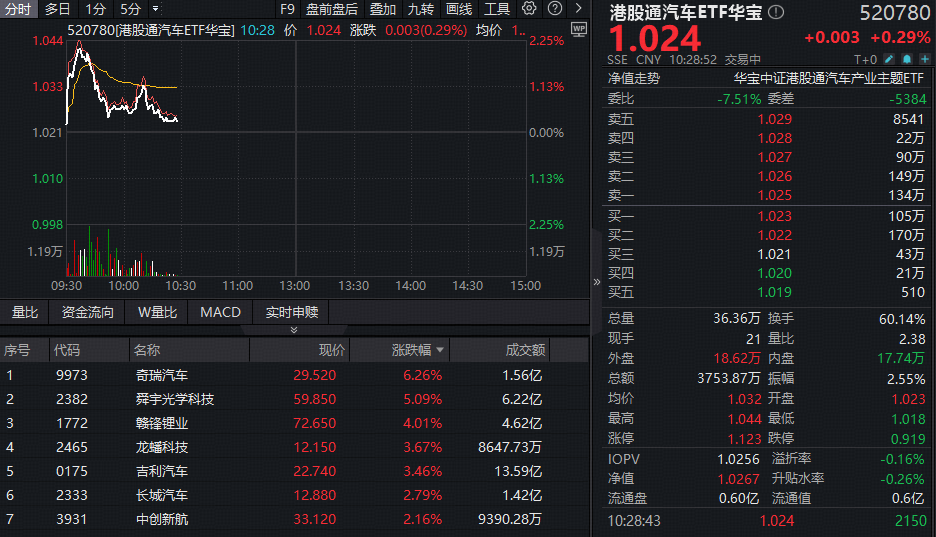Switch to 多日 chart tab
Screen dimensions: 936x537
pyautogui.click(x=57, y=9)
